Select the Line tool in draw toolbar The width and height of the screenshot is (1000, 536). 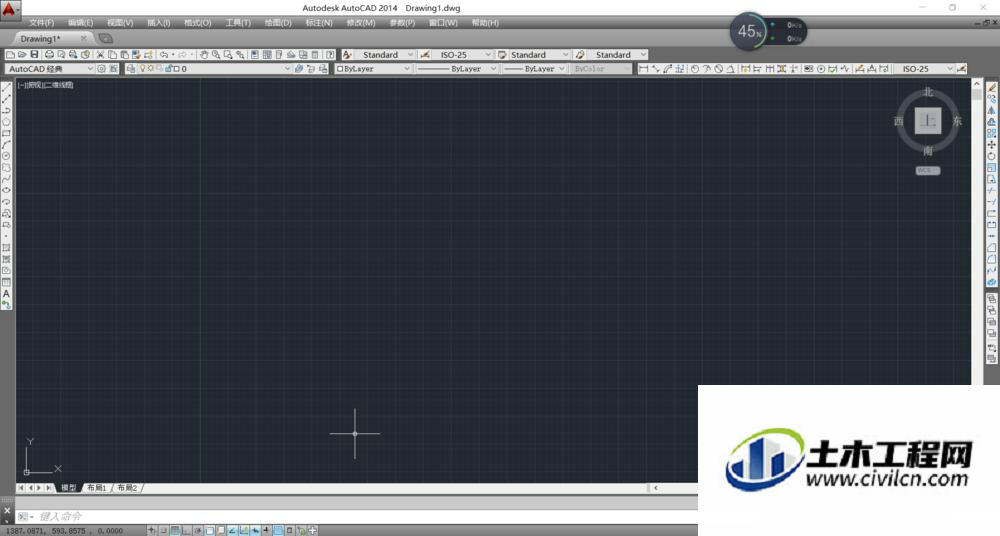click(x=6, y=87)
